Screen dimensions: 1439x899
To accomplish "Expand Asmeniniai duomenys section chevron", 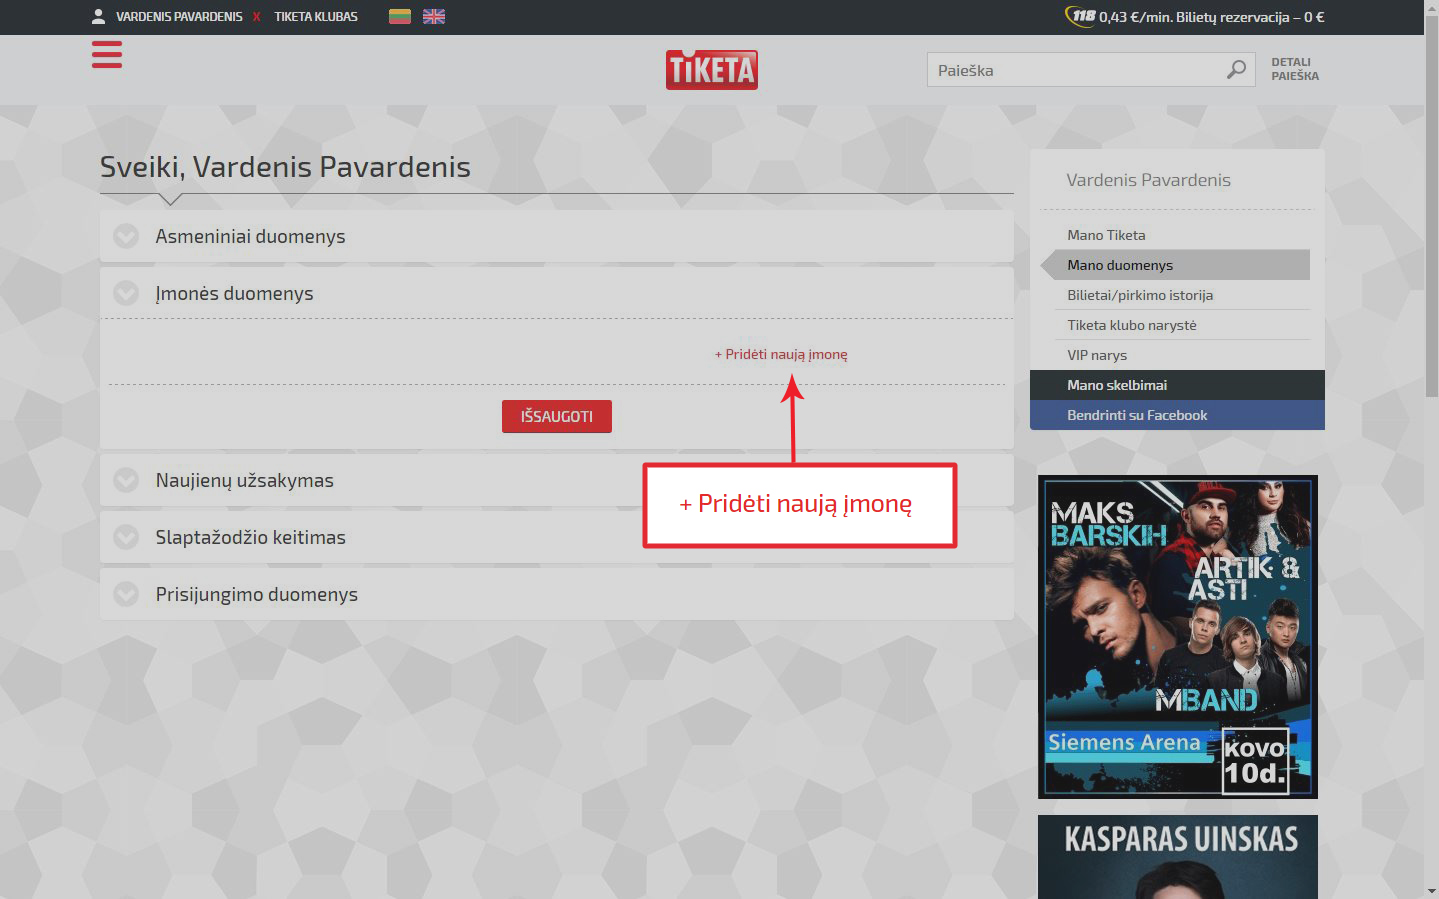I will pos(126,236).
